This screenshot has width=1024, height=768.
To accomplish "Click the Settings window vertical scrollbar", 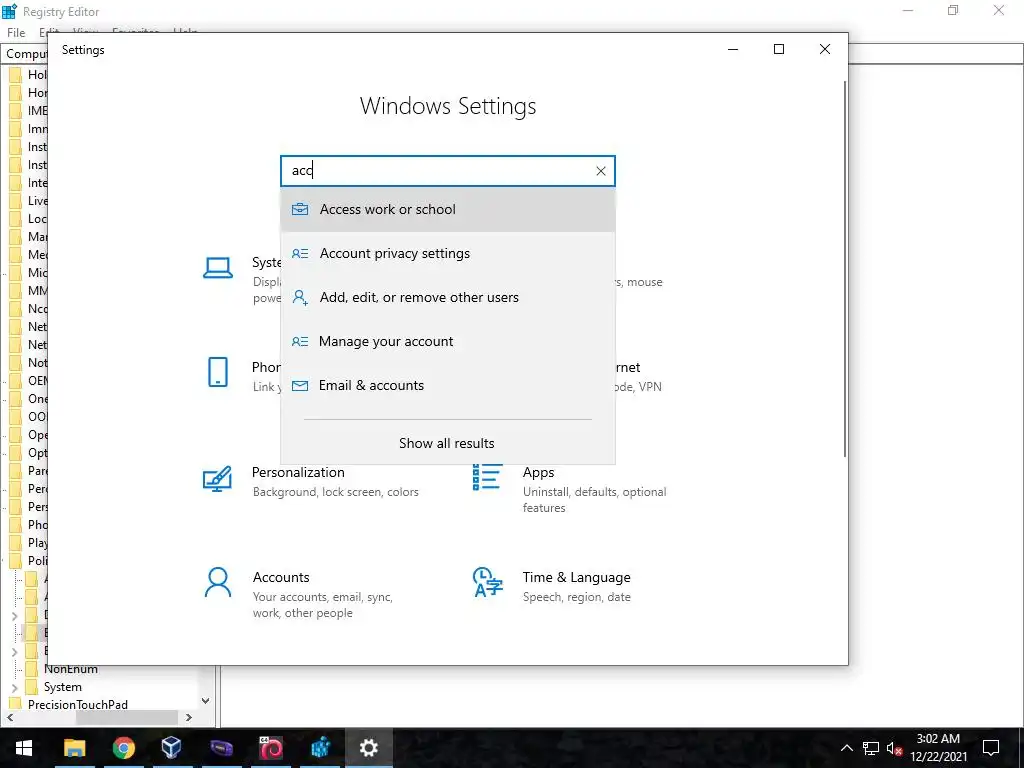I will coord(844,268).
